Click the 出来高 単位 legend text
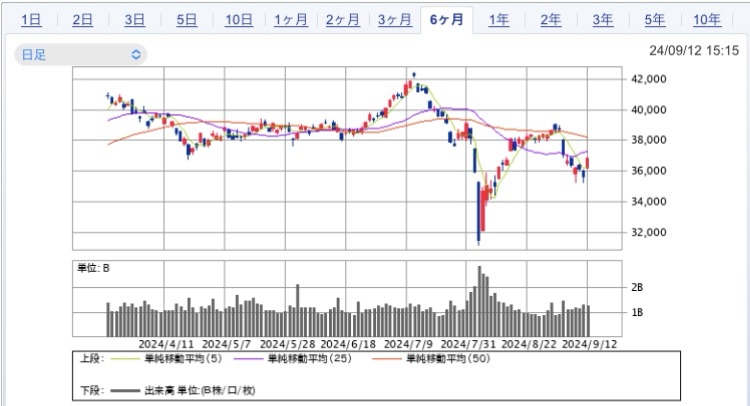750x406 pixels. [x=200, y=391]
